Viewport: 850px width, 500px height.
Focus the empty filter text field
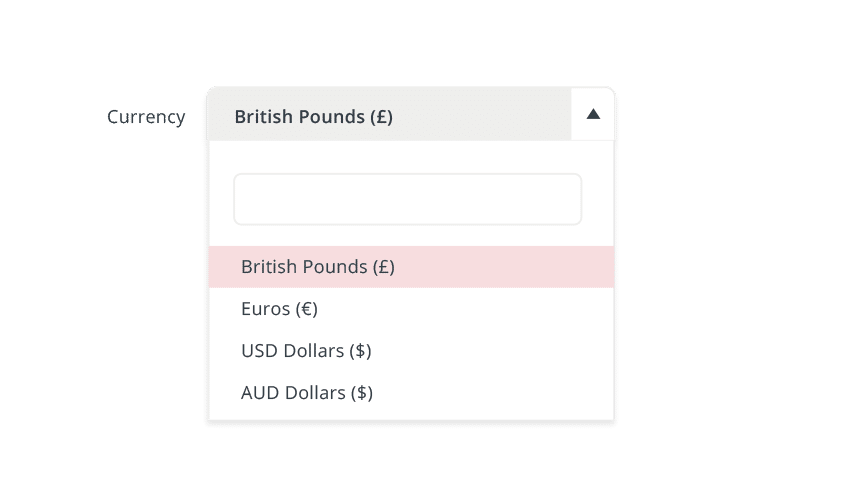point(407,199)
